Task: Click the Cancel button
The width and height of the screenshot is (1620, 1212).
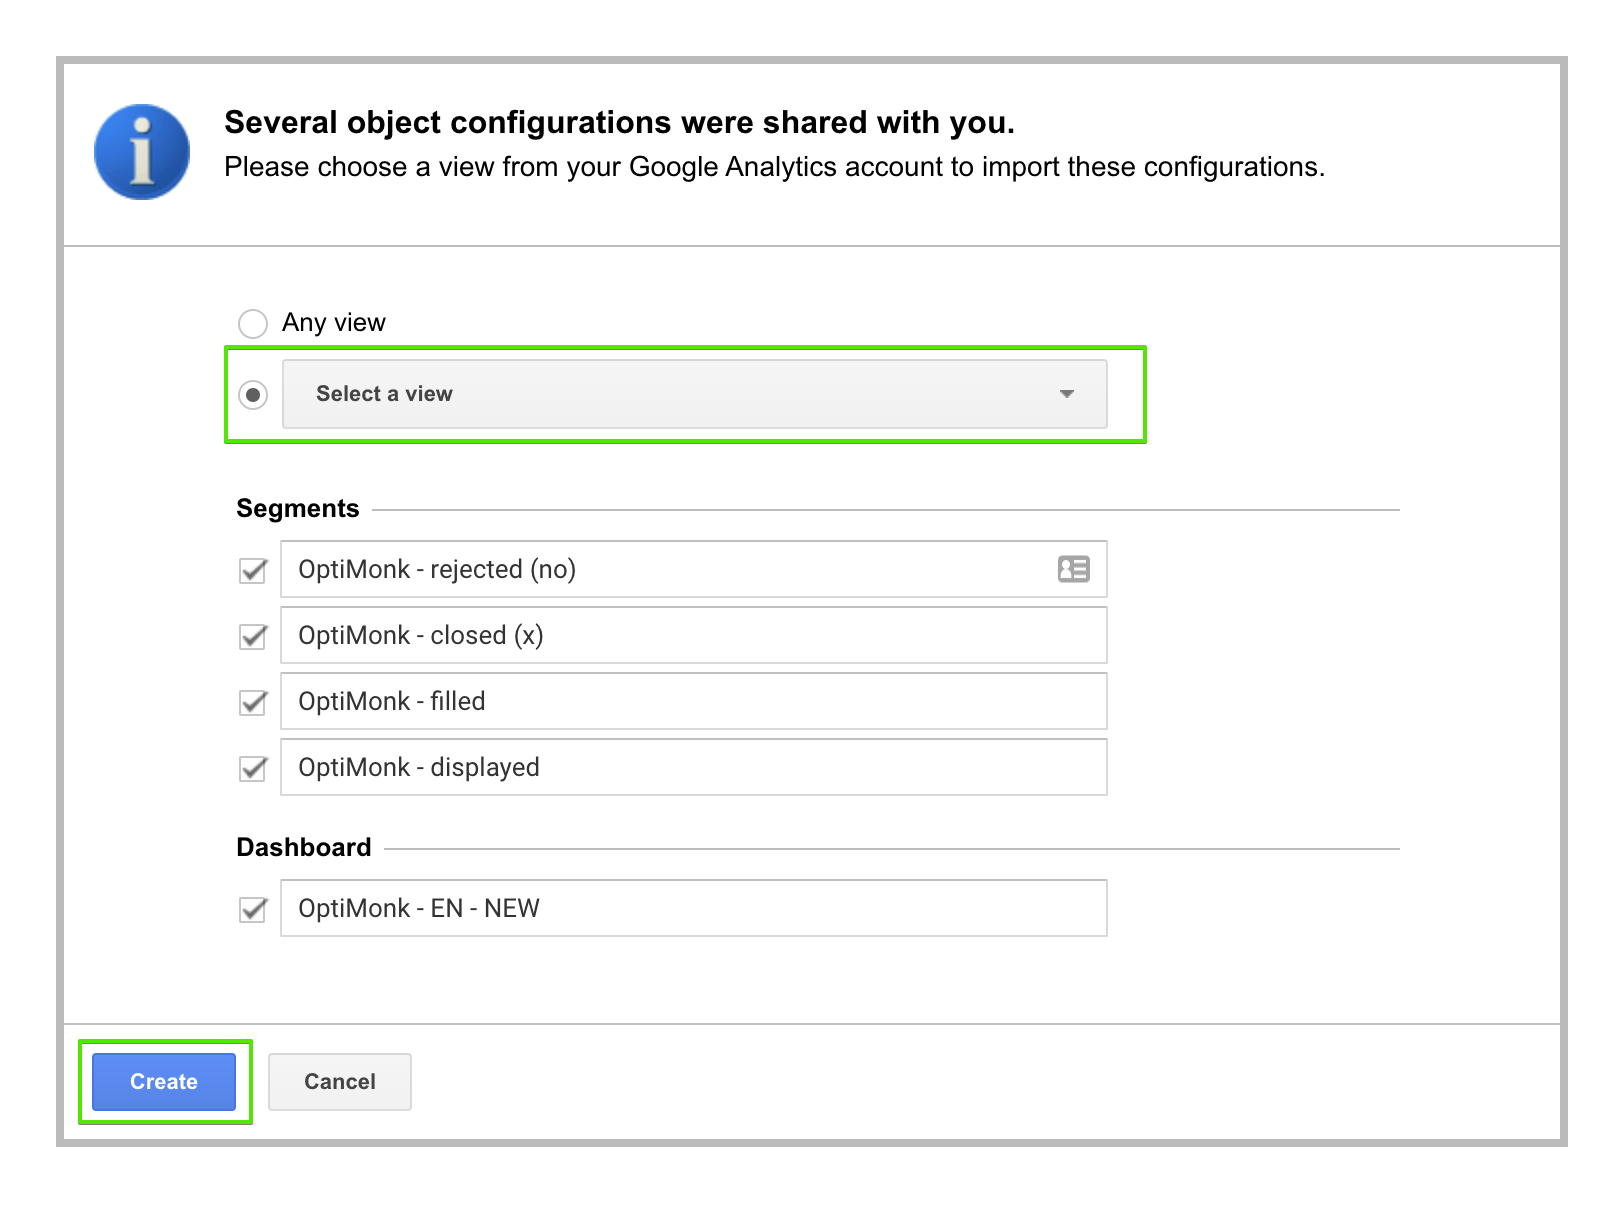Action: click(340, 1081)
